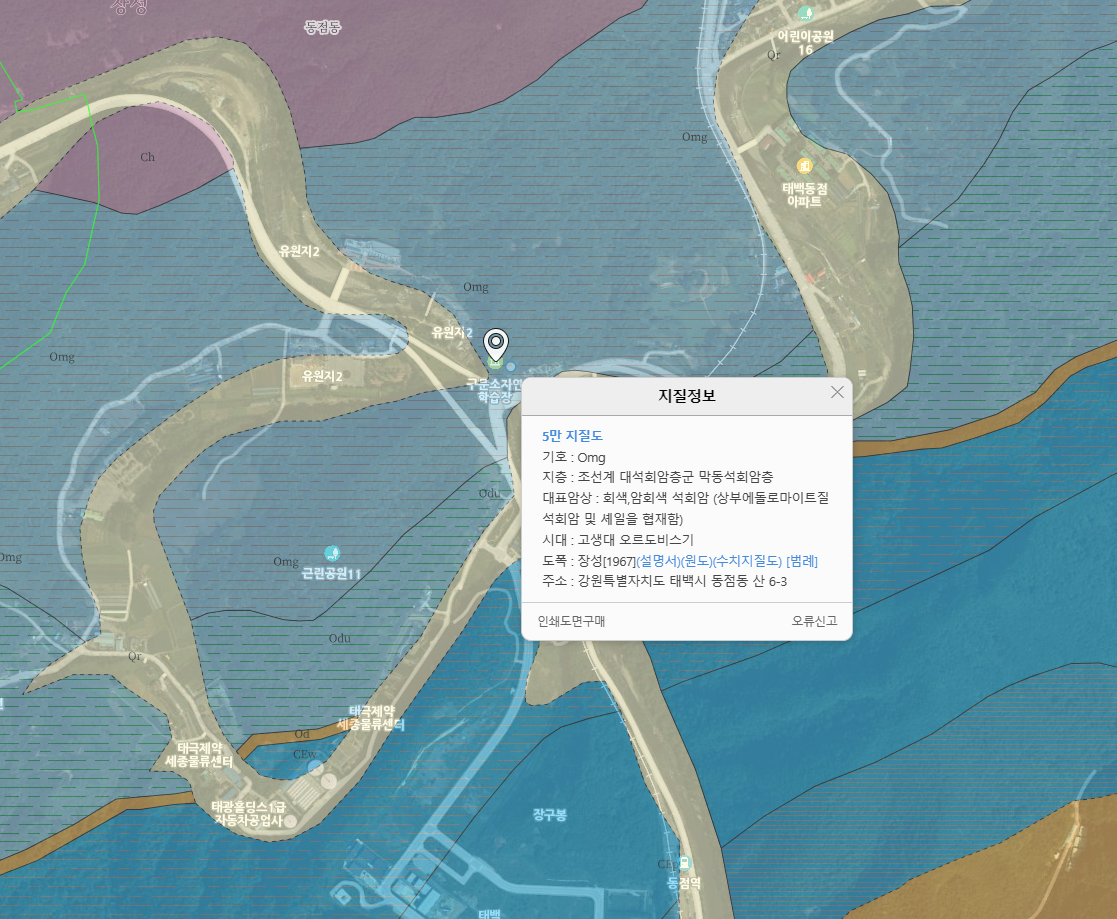Open the 5만 지질도 link
This screenshot has width=1117, height=919.
pos(572,436)
